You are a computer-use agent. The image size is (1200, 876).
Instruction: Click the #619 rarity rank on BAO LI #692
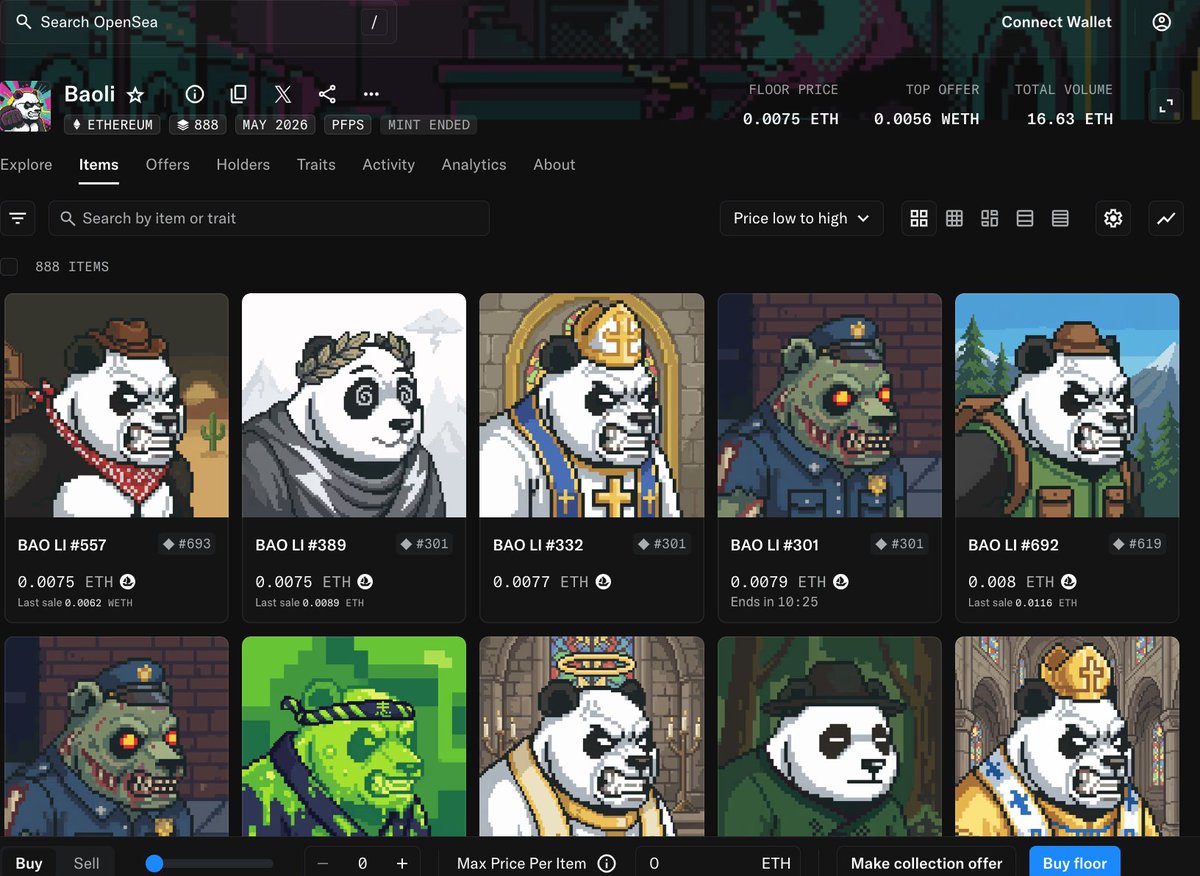tap(1138, 544)
